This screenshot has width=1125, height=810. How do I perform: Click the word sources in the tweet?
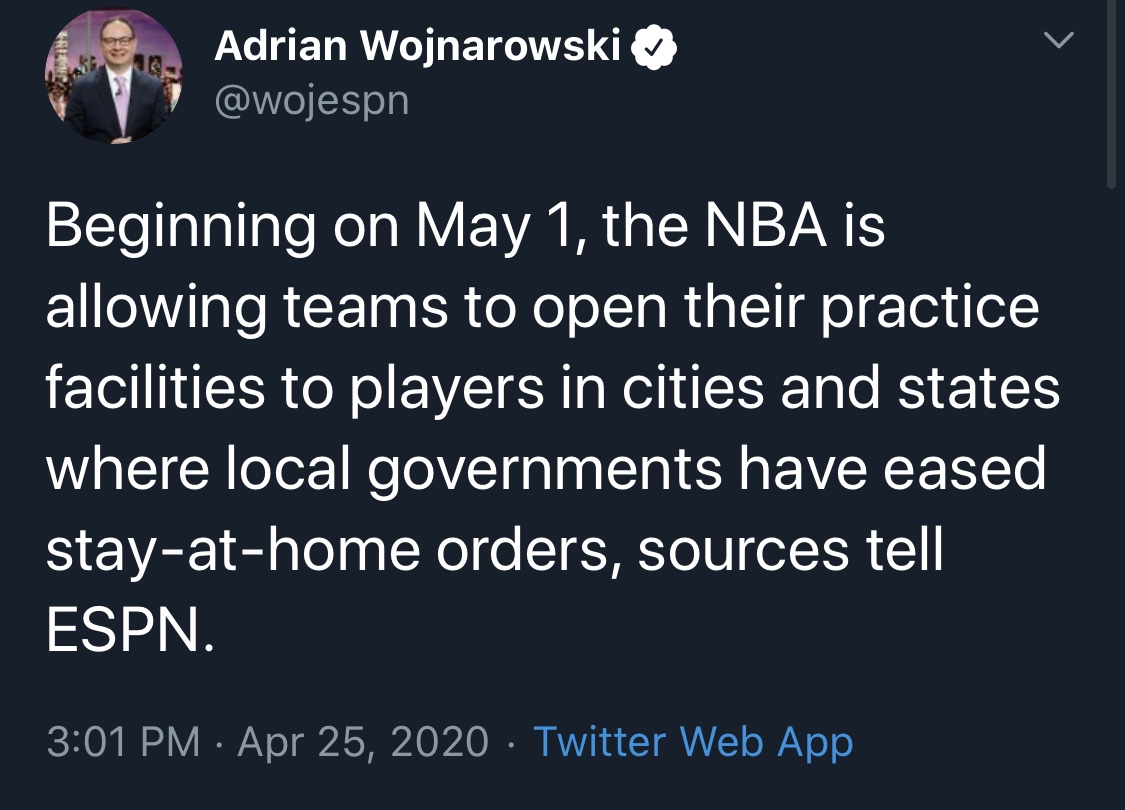[743, 552]
